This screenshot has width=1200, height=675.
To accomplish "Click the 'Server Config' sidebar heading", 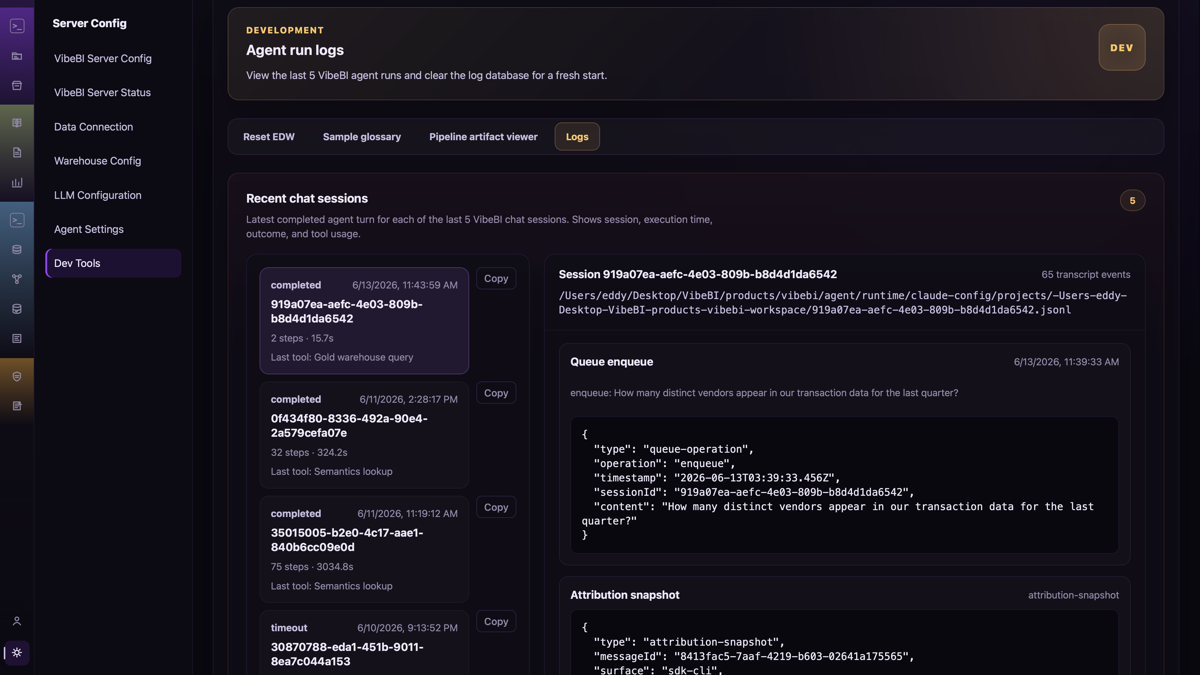I will point(90,23).
